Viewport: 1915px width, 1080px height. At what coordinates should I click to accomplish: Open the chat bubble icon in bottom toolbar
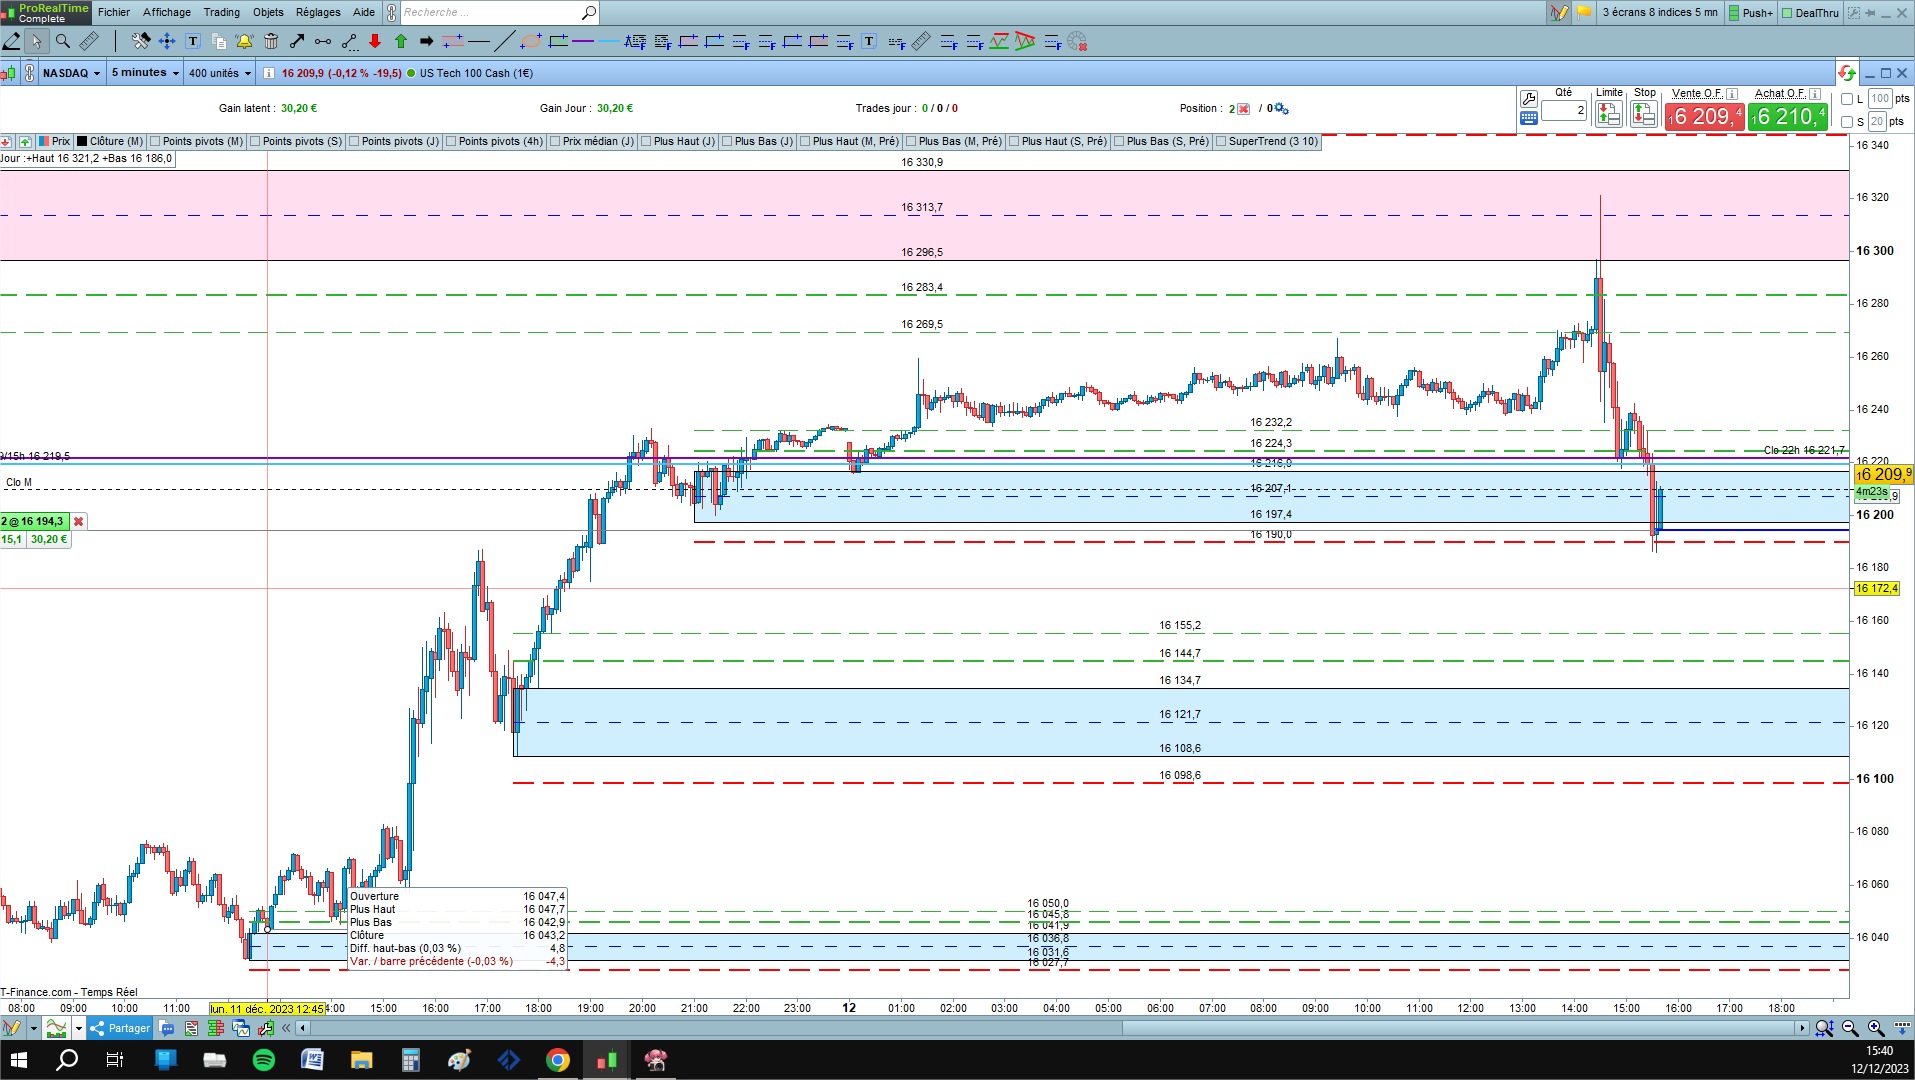pos(167,1028)
